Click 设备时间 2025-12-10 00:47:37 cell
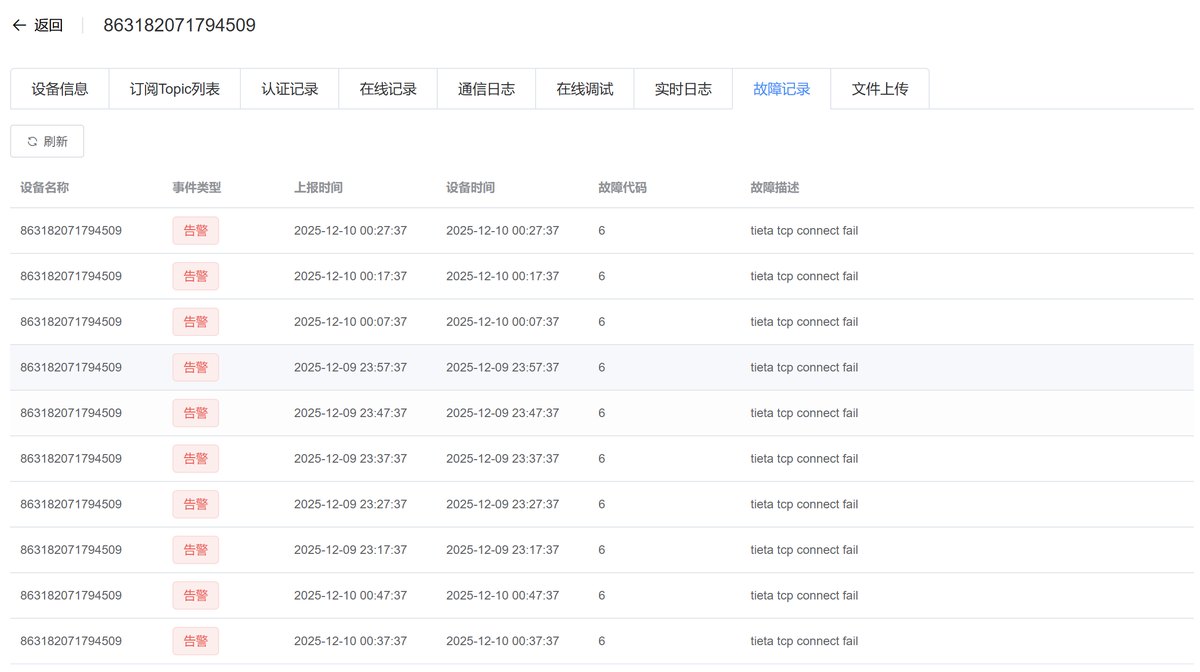The image size is (1200, 672). click(502, 596)
